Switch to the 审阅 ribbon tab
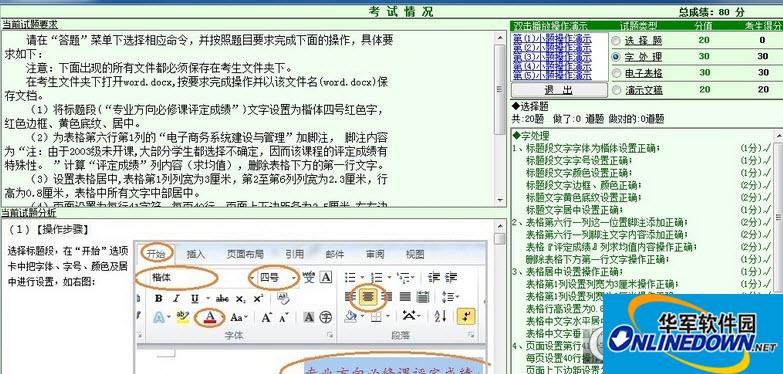 [x=375, y=254]
